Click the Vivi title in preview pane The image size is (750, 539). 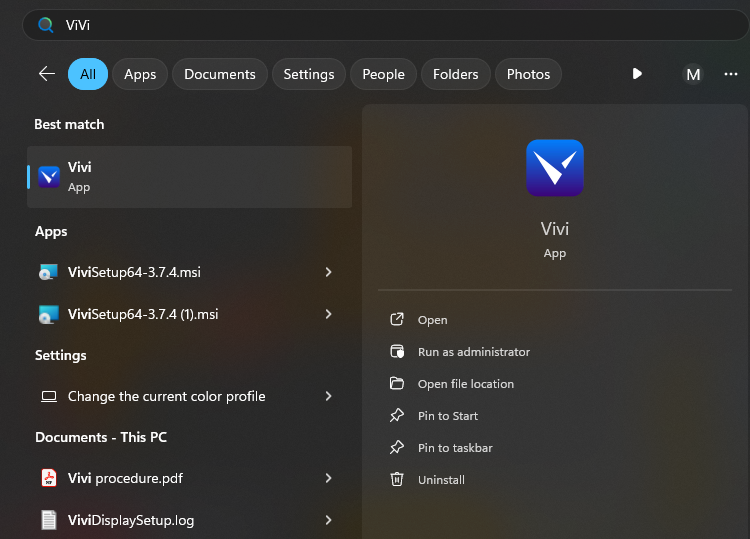tap(555, 229)
